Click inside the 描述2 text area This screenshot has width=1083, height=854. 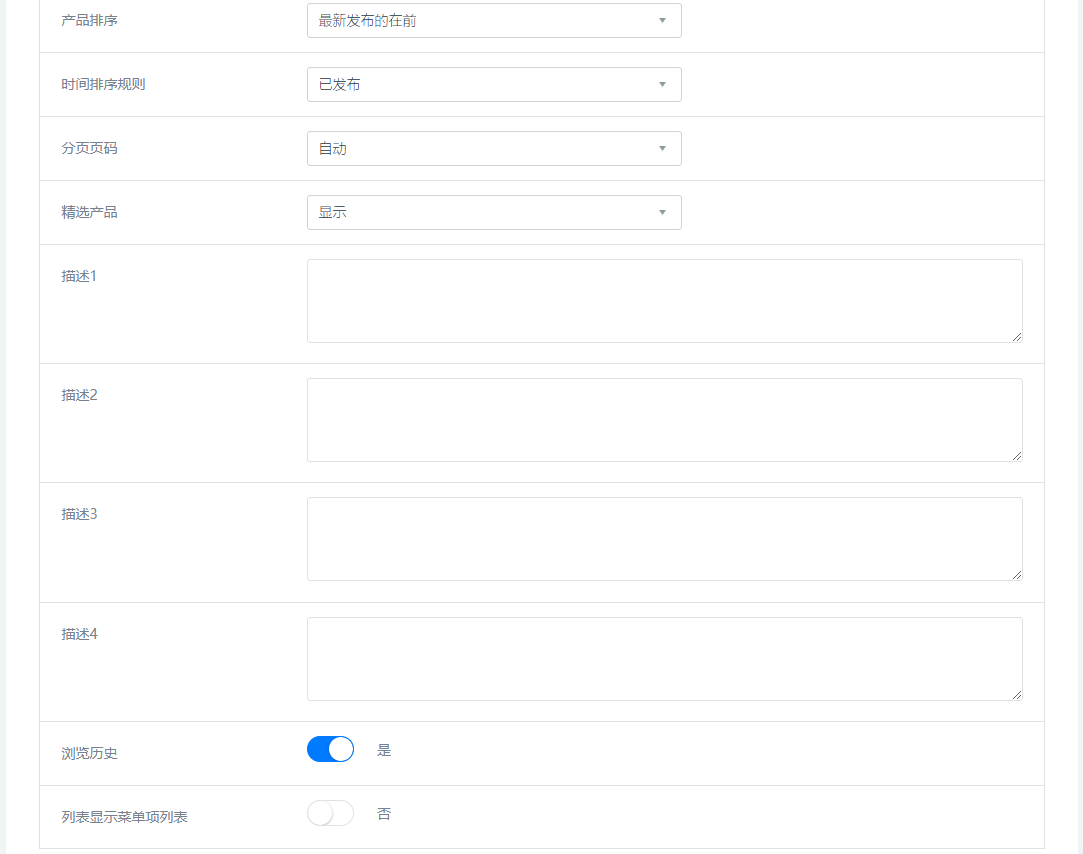[x=664, y=420]
